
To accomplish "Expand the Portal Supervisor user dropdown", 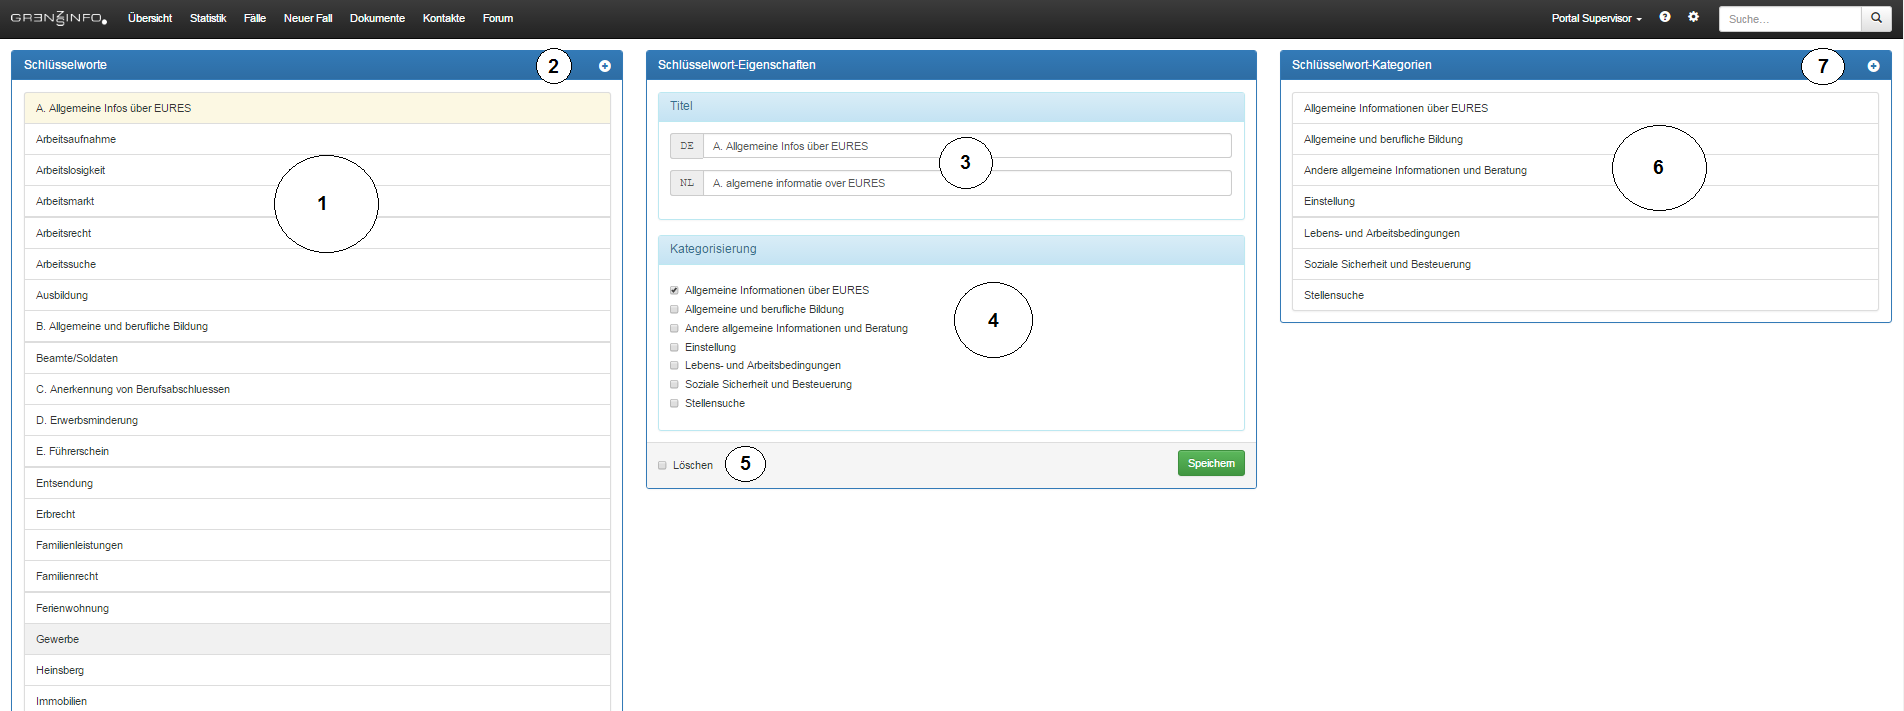I will [1596, 18].
